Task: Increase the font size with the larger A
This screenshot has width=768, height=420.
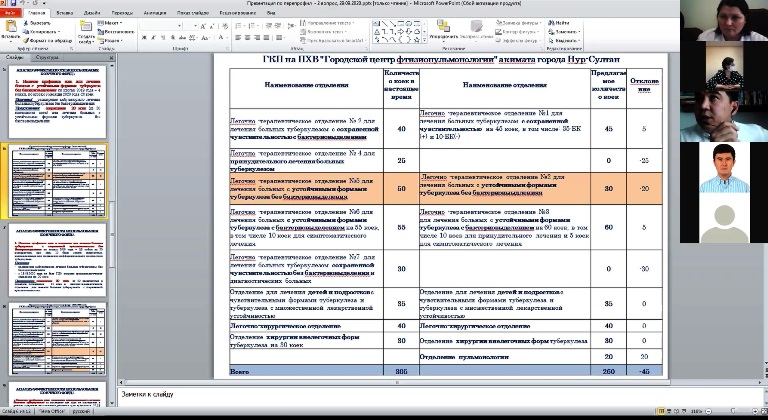Action: (203, 26)
